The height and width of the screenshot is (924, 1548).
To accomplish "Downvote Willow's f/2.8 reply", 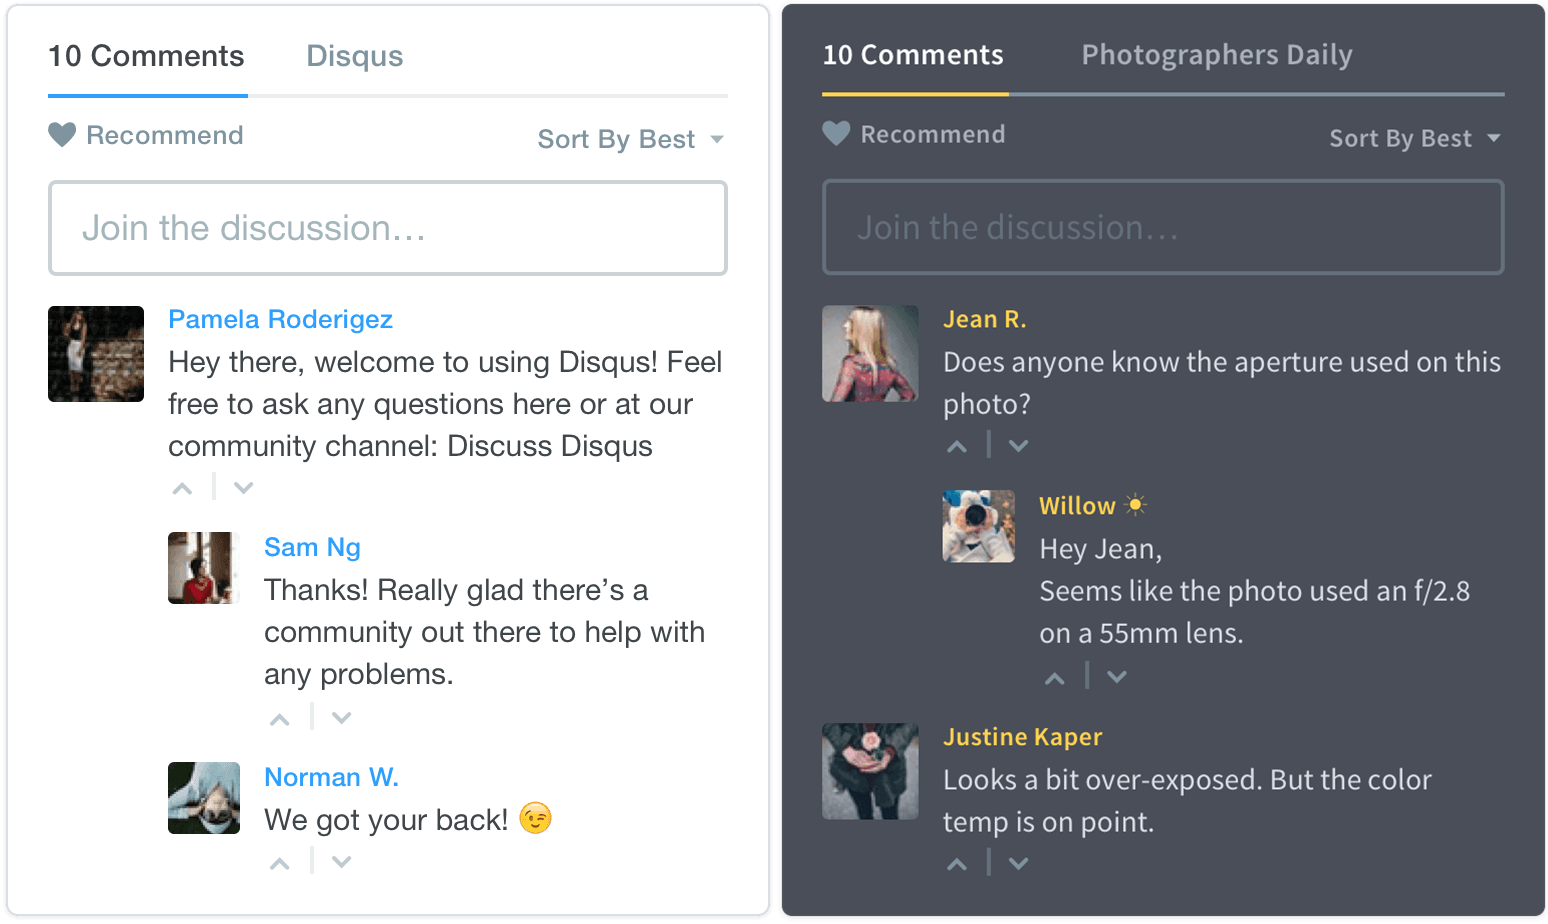I will tap(1116, 678).
